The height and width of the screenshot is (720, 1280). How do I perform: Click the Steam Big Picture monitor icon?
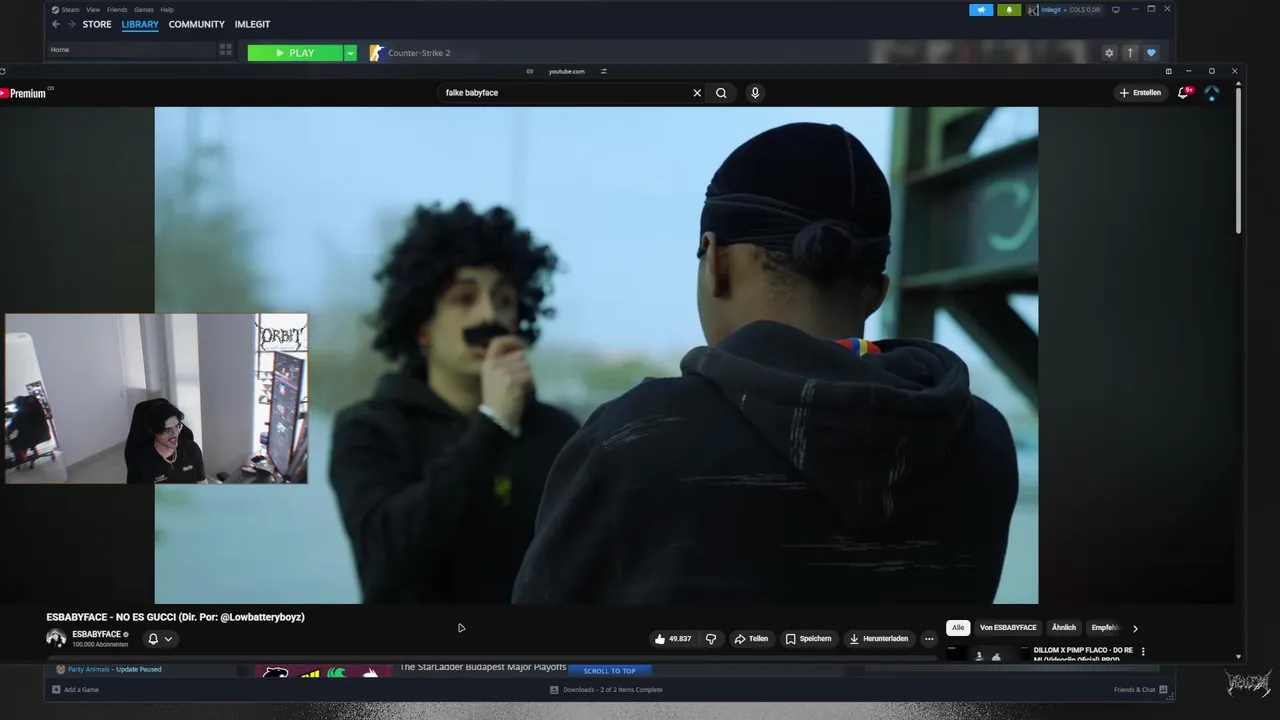tap(1116, 10)
